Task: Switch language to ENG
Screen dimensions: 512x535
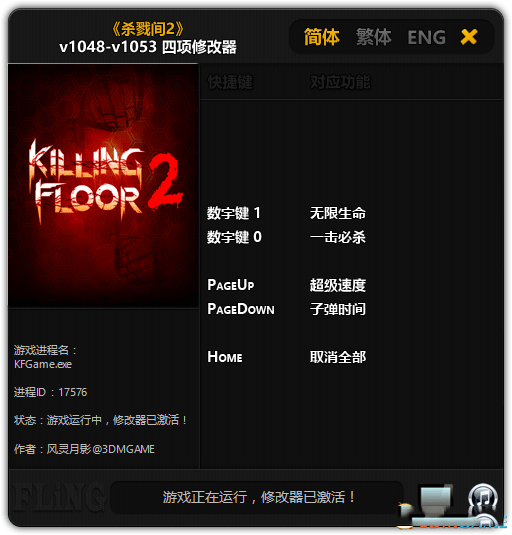Action: click(426, 37)
